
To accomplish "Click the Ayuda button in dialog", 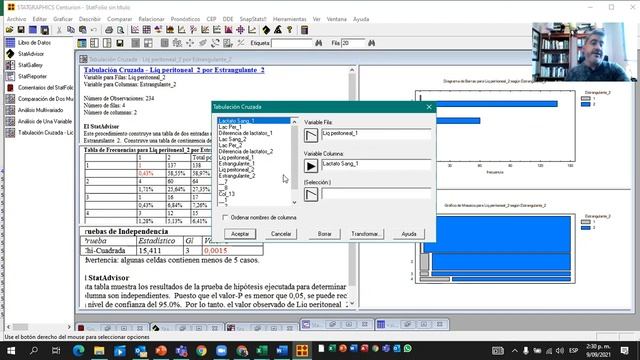I will tap(409, 234).
